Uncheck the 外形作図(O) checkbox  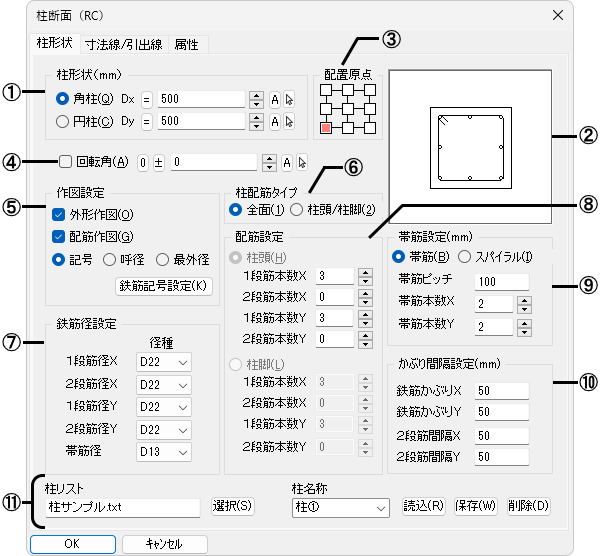[59, 214]
